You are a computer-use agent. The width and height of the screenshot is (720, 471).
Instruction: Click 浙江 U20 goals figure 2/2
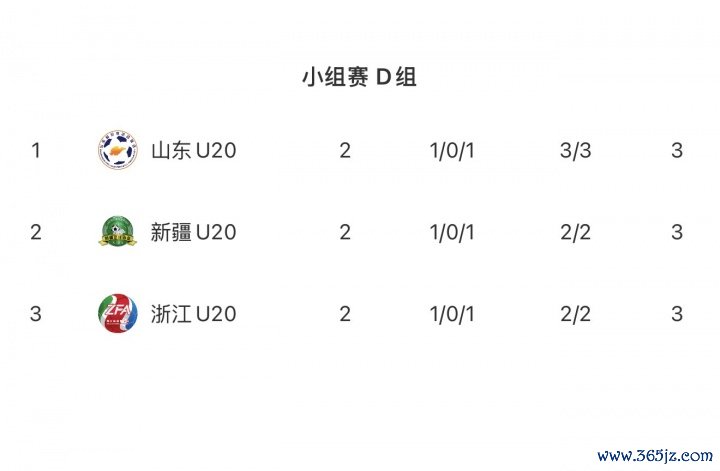point(576,314)
